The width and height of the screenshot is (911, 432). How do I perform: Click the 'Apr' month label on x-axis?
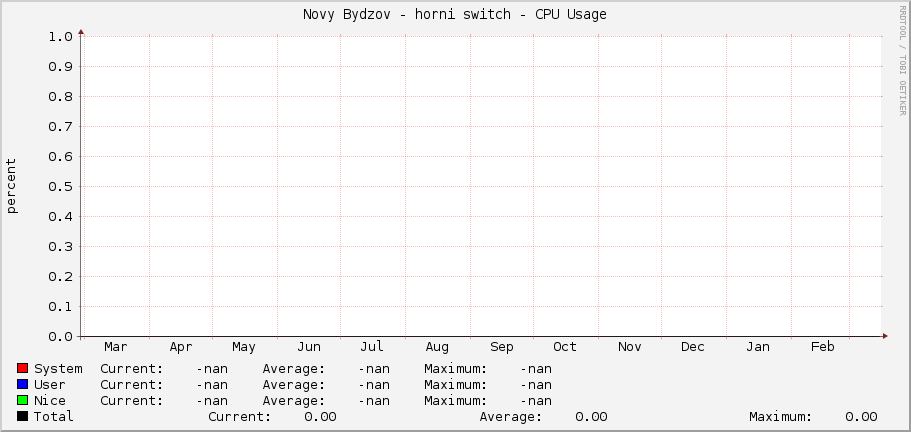click(181, 347)
